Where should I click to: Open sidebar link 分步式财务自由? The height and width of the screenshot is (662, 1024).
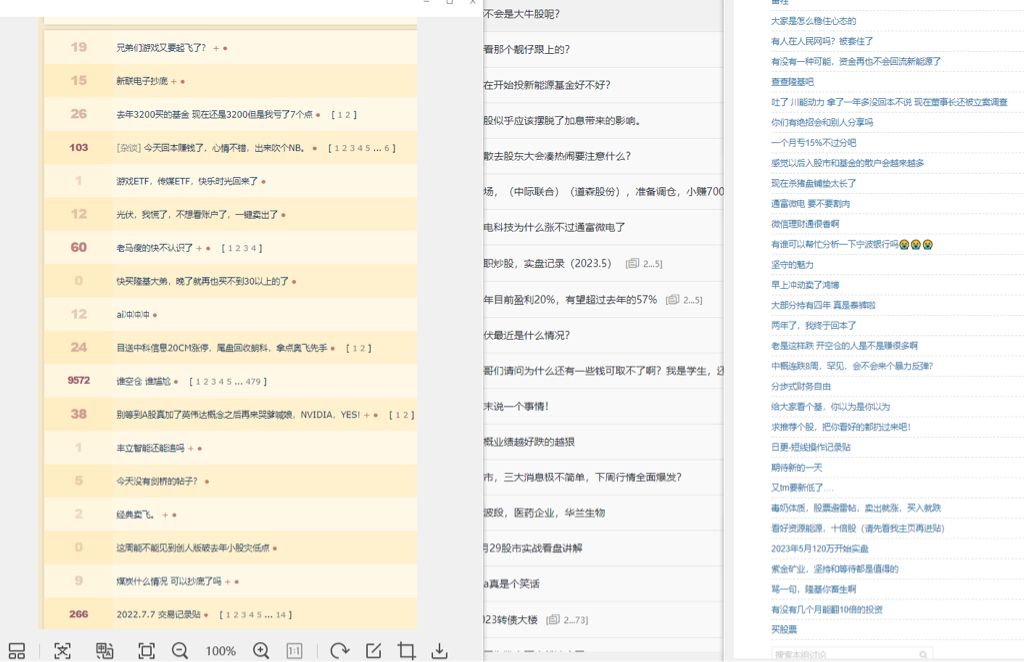pos(801,386)
